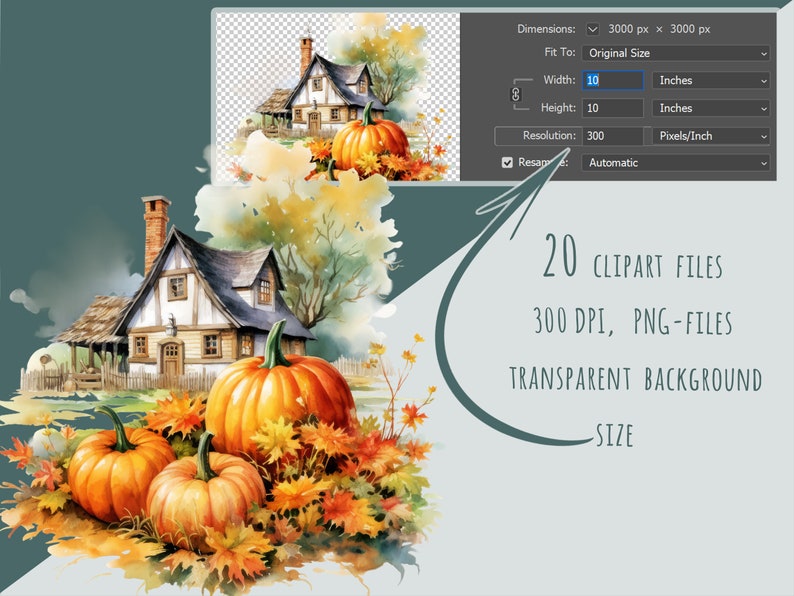The height and width of the screenshot is (596, 794).
Task: Click the 'Resolution:' label
Action: coord(549,136)
